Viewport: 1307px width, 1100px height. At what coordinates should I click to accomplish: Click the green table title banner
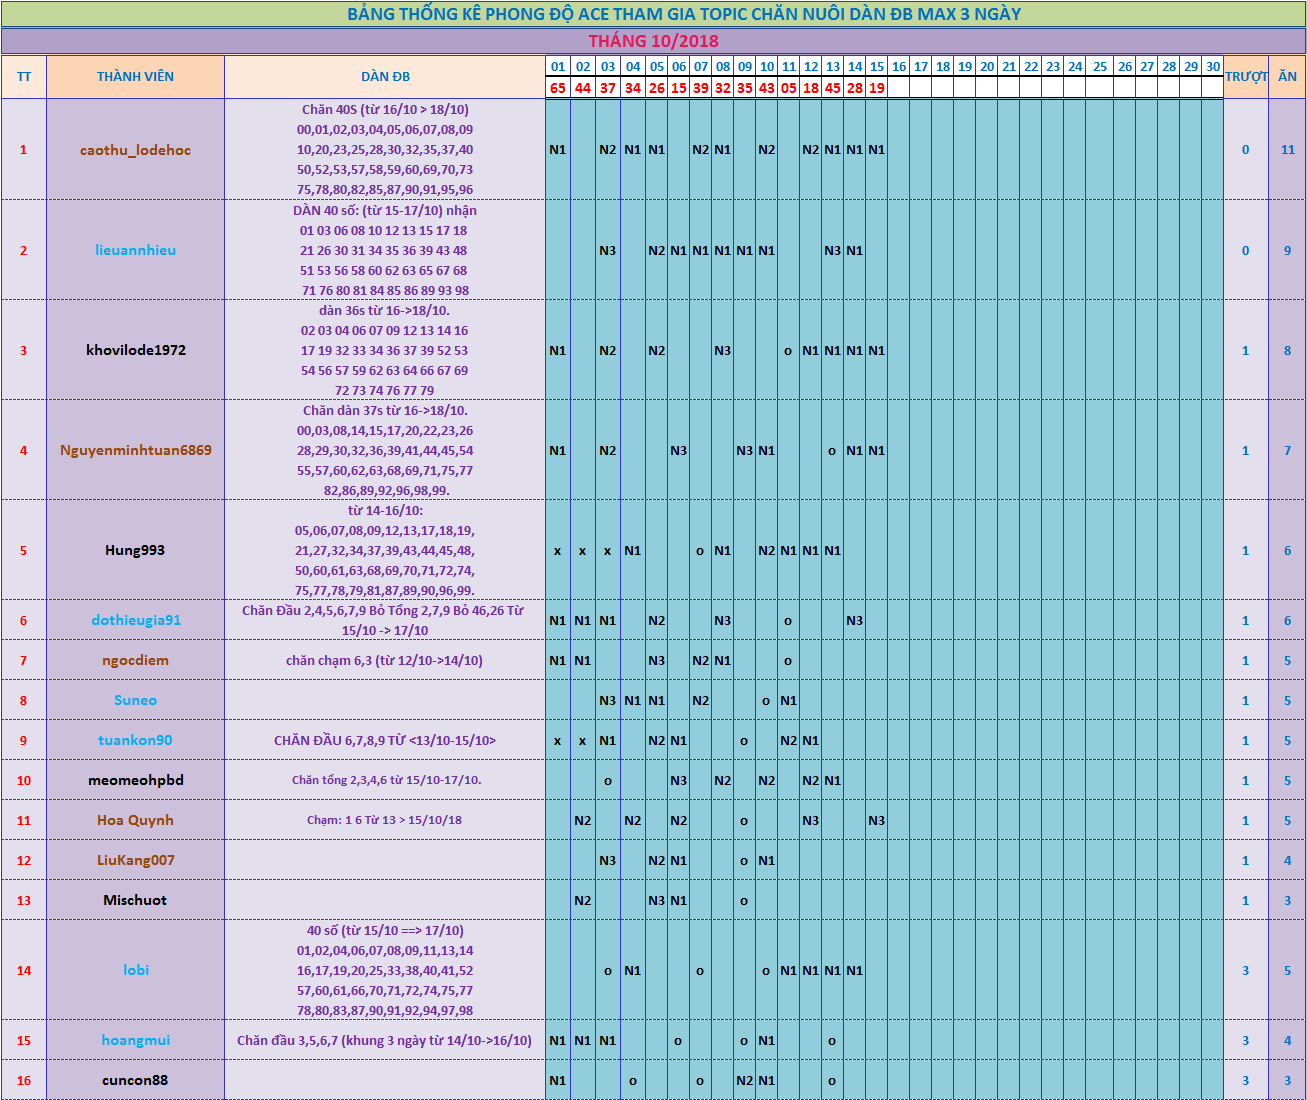[653, 14]
